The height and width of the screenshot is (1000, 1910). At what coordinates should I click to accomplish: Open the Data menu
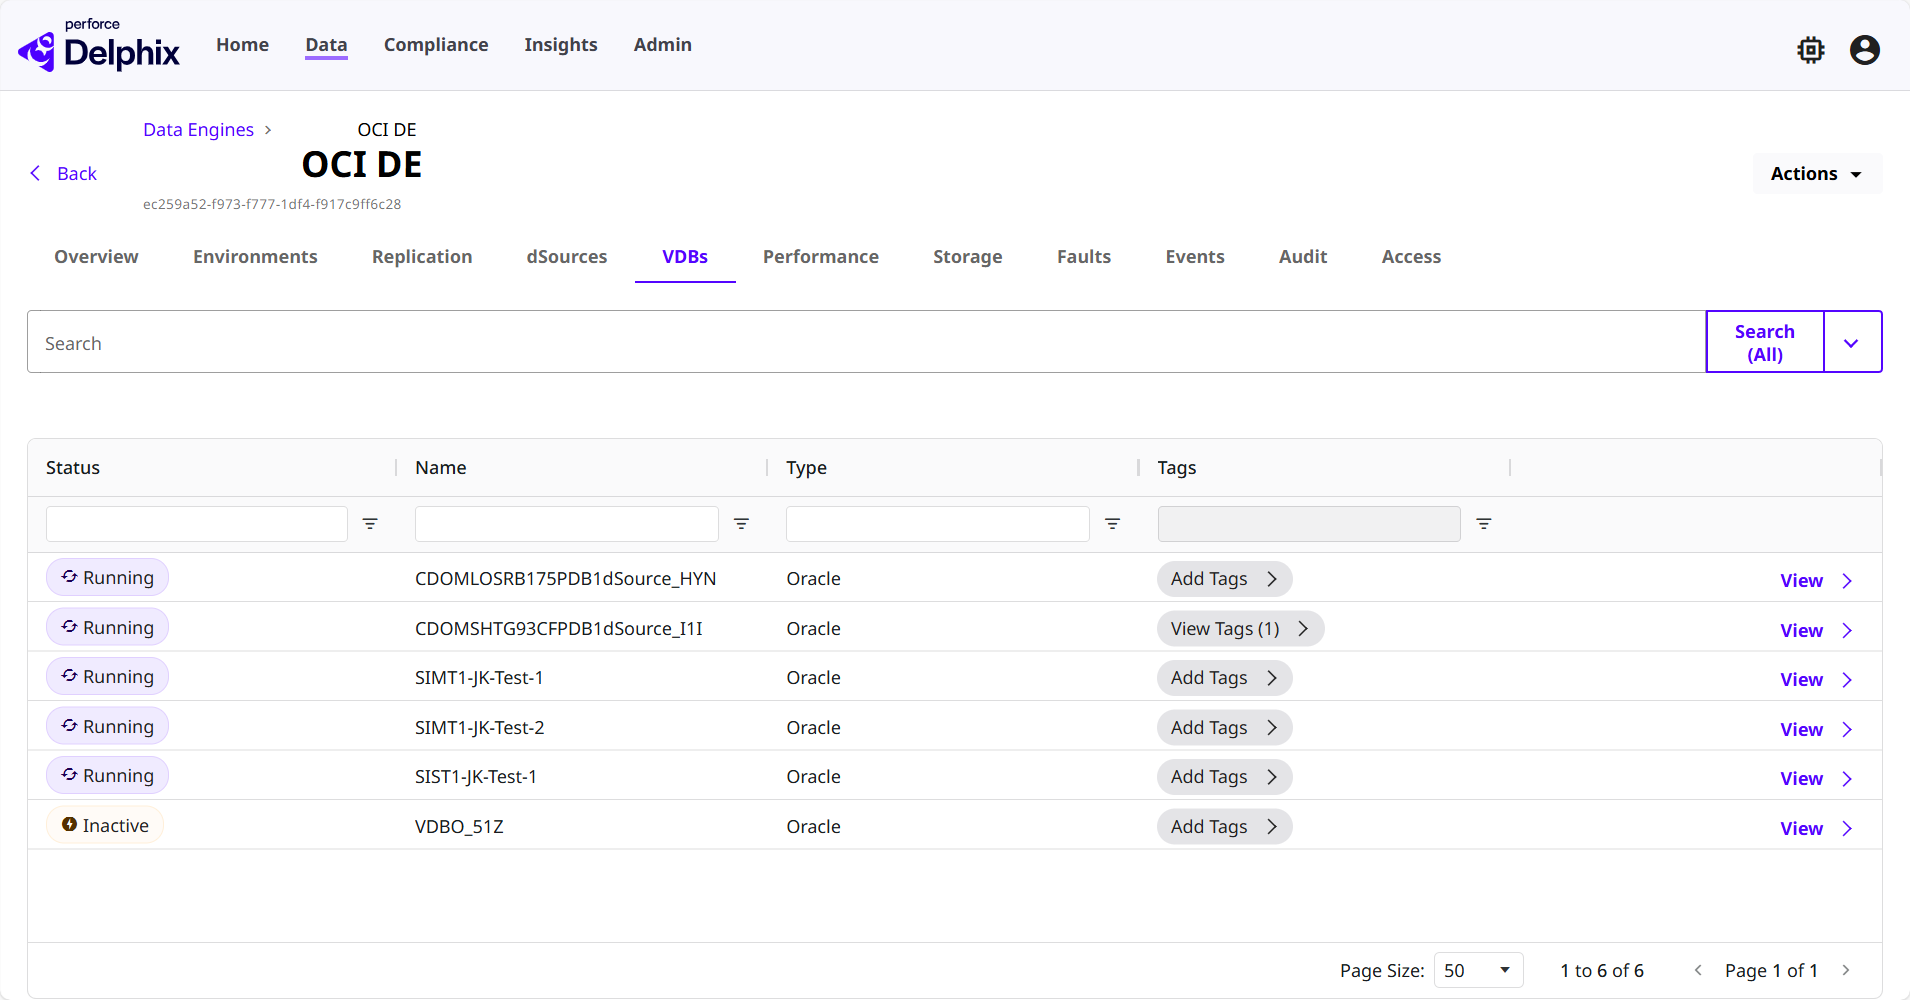pyautogui.click(x=326, y=45)
